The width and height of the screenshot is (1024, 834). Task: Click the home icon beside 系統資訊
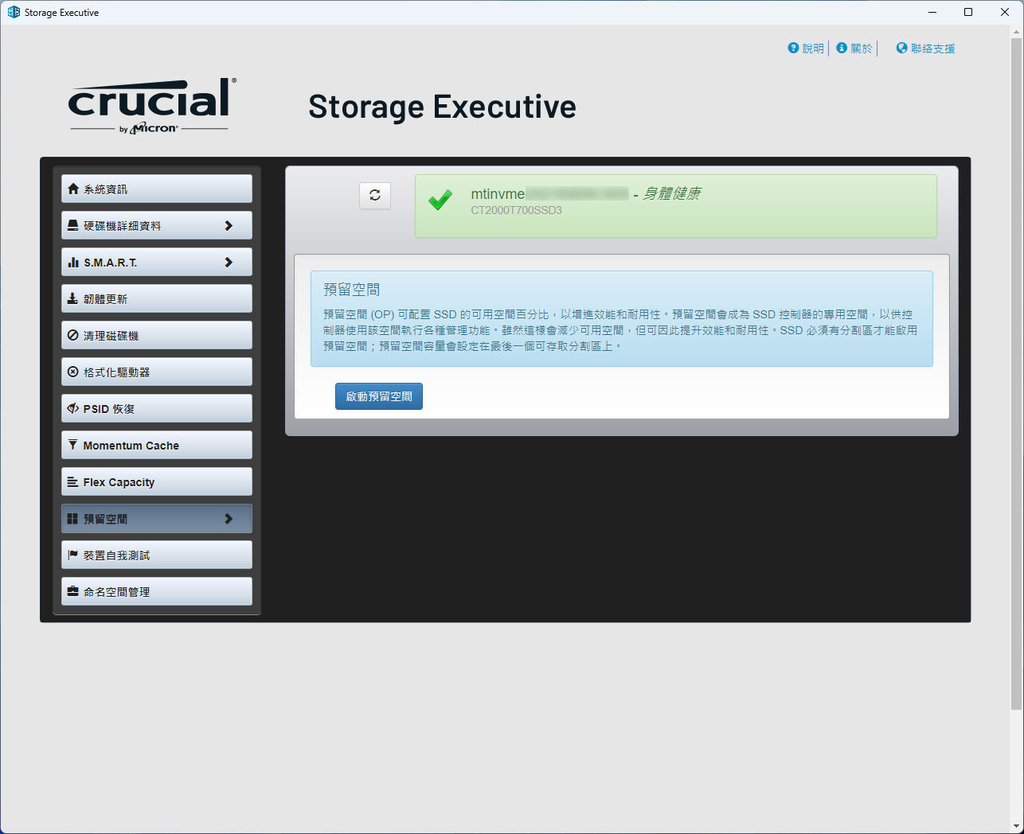coord(73,189)
